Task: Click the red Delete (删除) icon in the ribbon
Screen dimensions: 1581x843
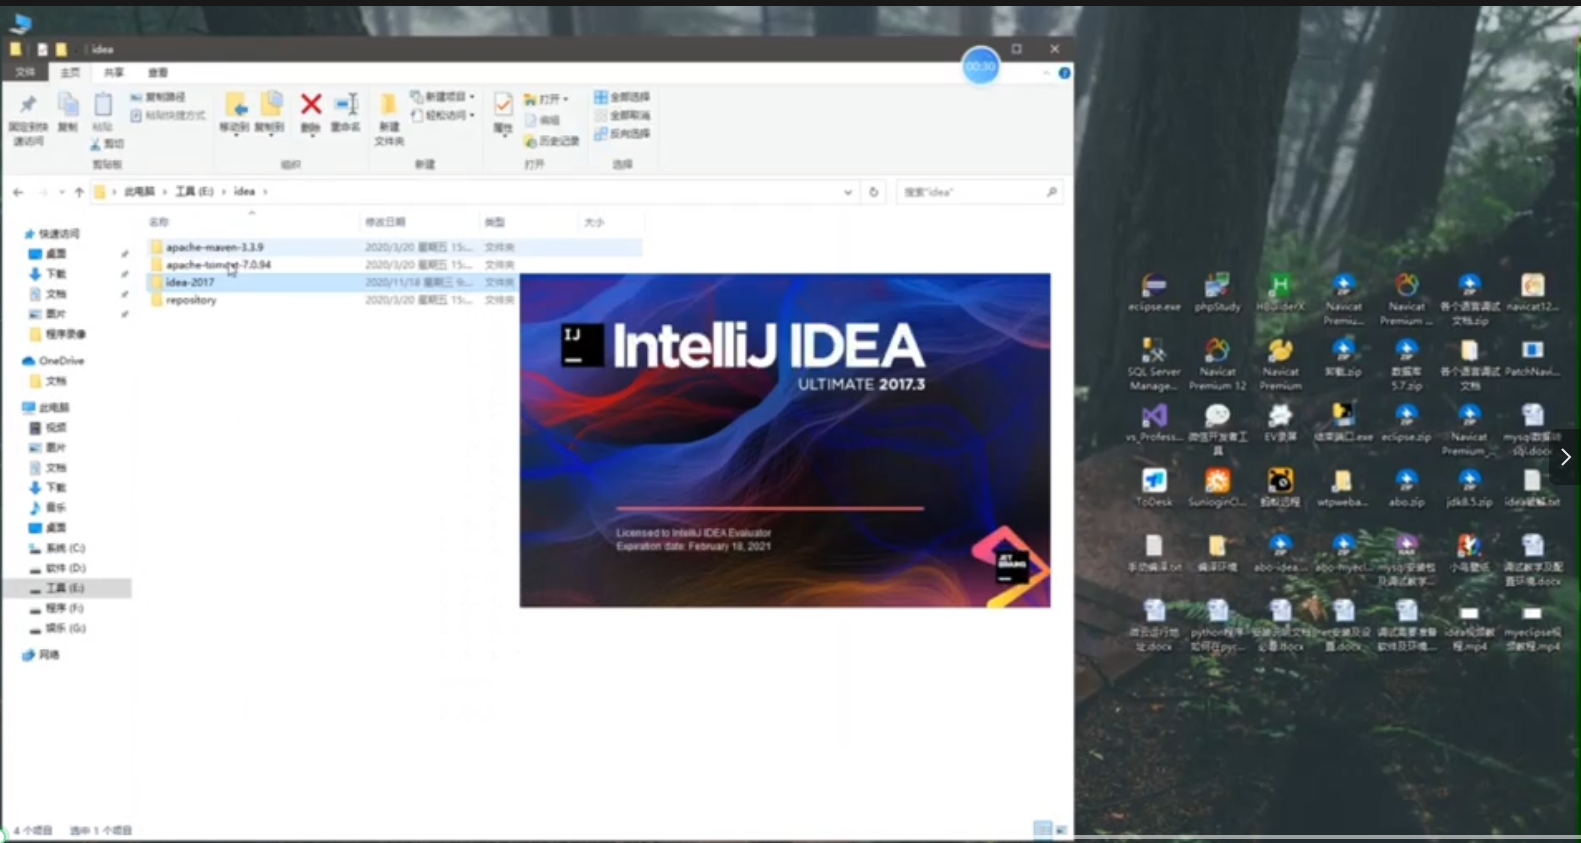Action: (310, 105)
